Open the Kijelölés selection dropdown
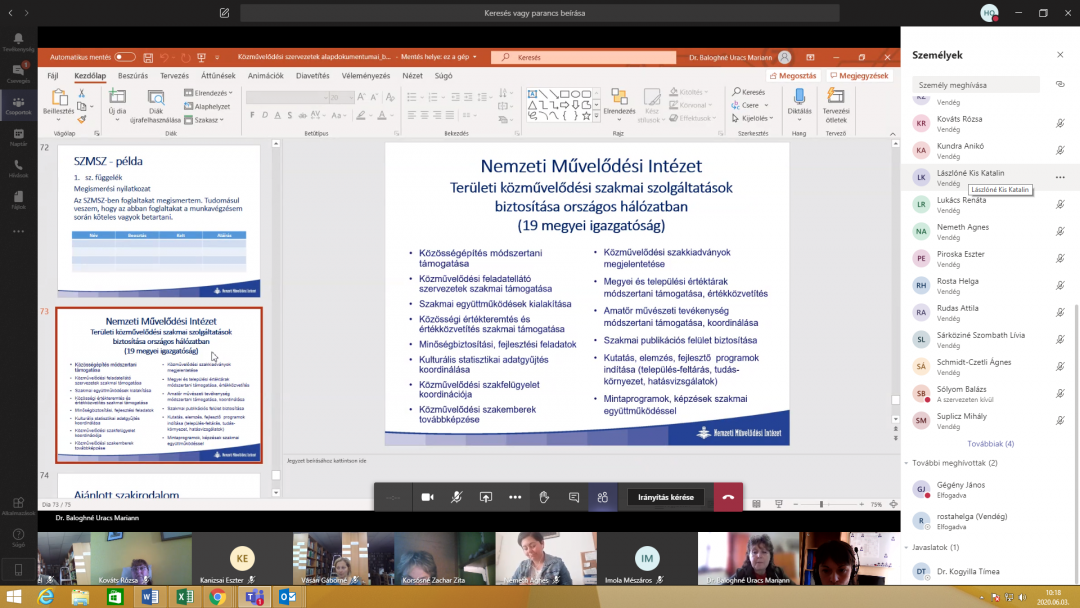 (753, 118)
